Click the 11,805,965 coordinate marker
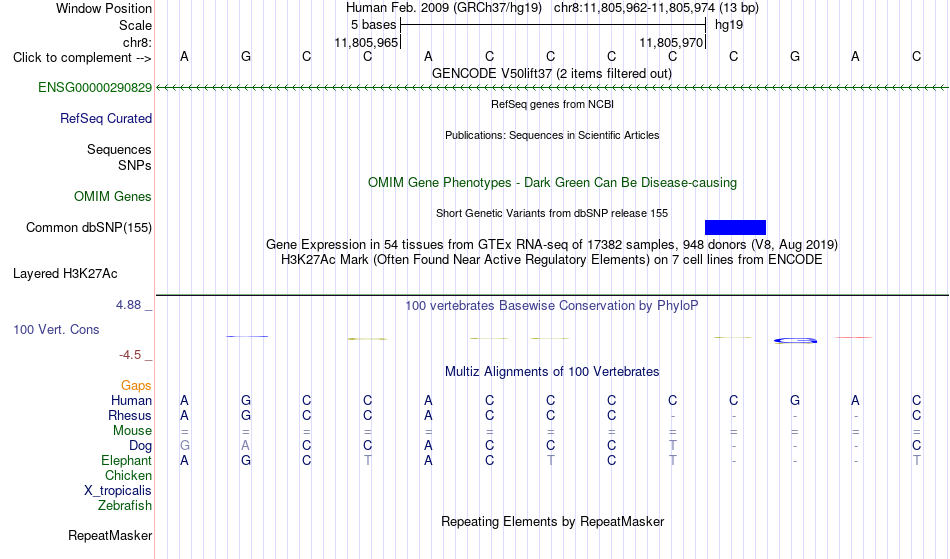The image size is (950, 559). 366,42
